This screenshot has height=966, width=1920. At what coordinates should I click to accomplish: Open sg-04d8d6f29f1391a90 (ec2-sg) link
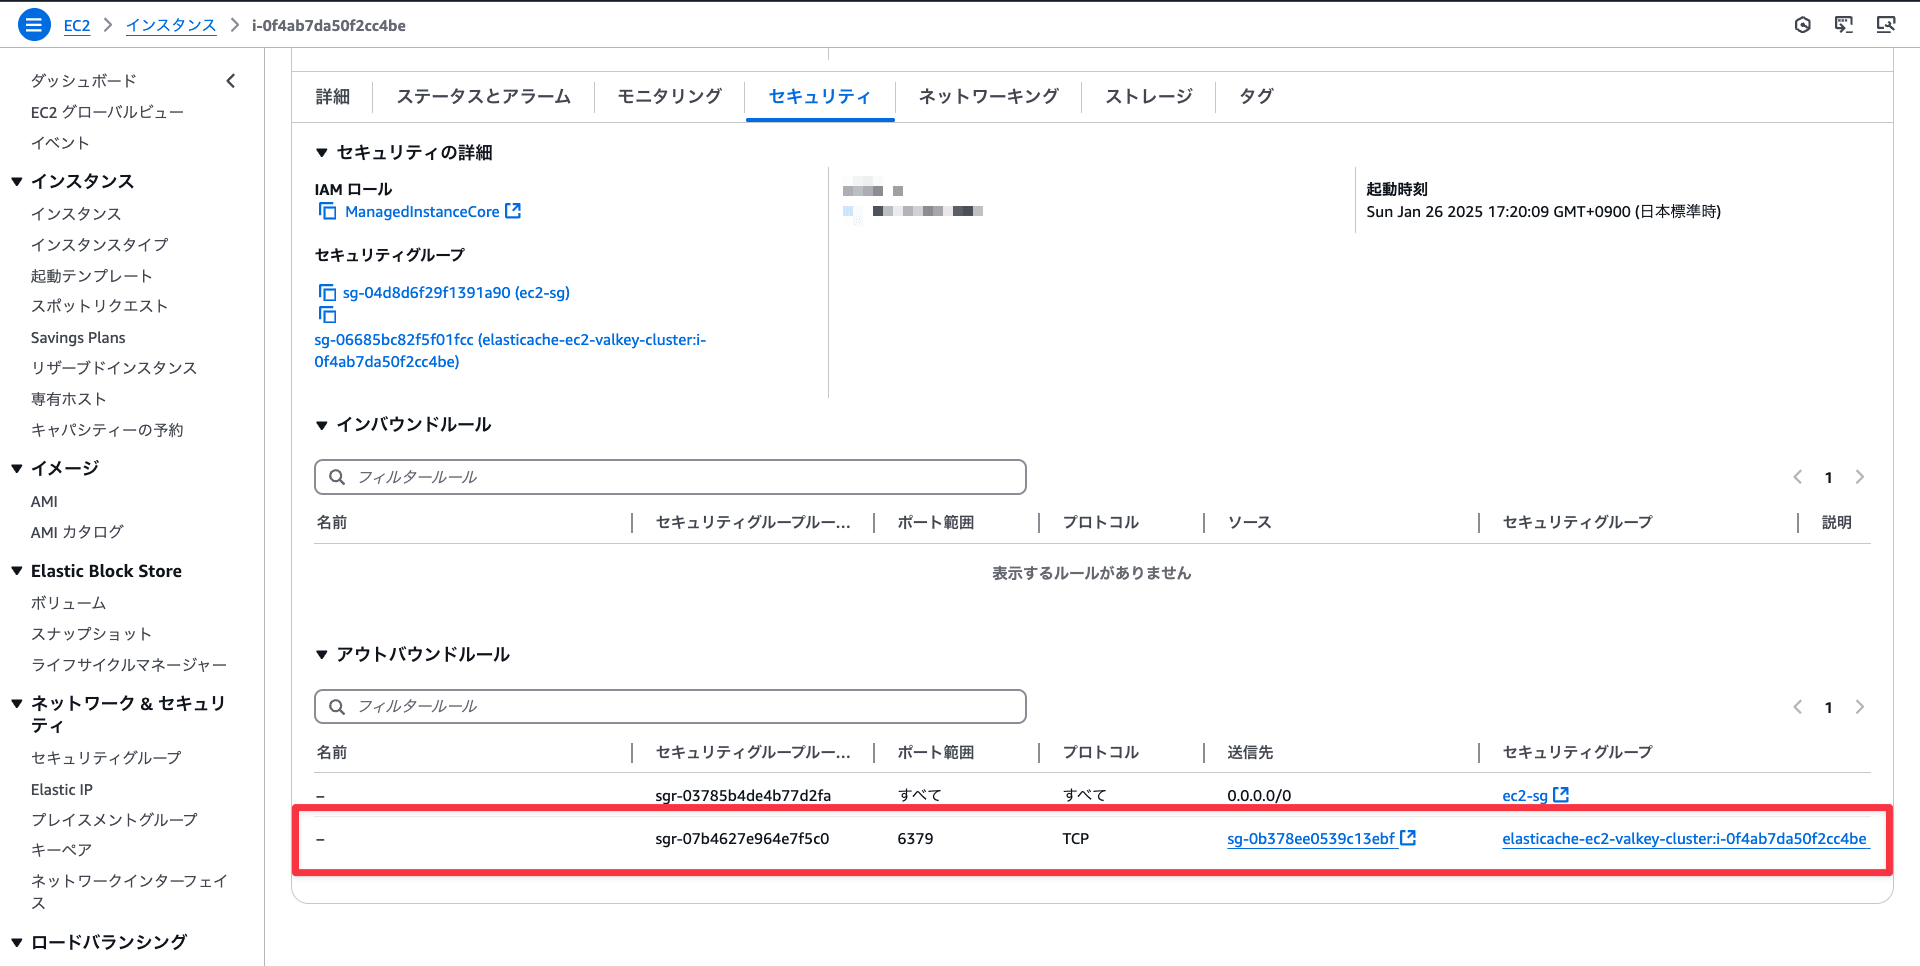click(x=456, y=292)
